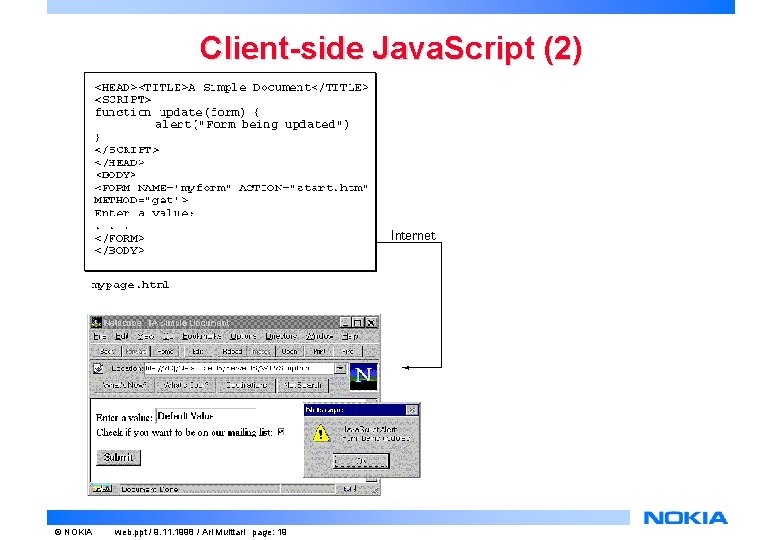Click the page proxy icon beside Location
This screenshot has width=780, height=540.
[98, 368]
